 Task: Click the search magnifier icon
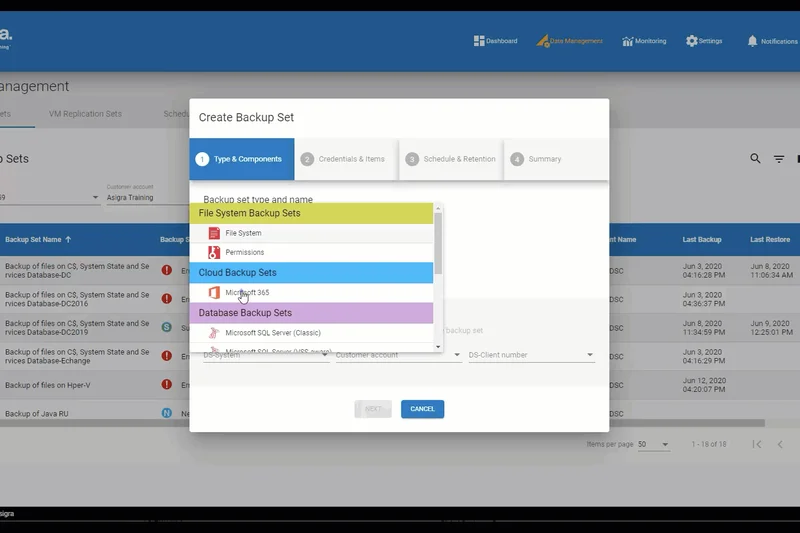coord(756,159)
